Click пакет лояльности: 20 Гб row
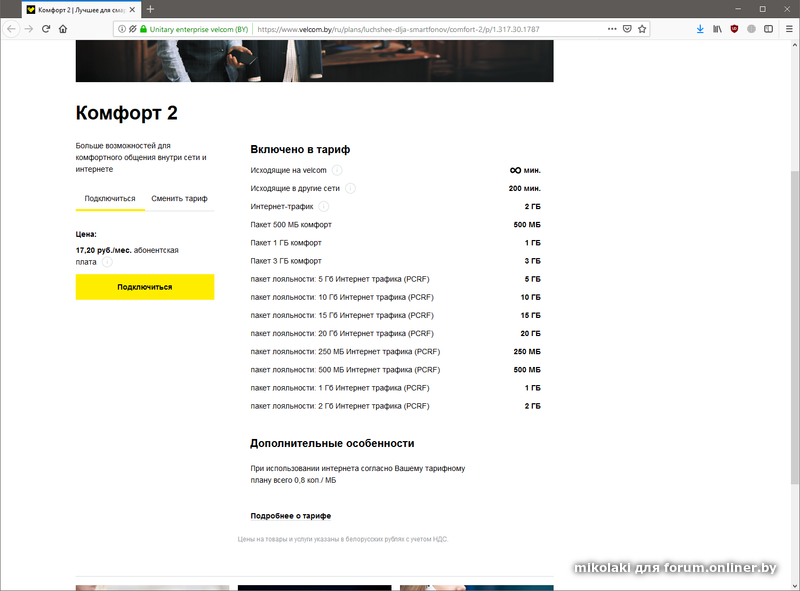The width and height of the screenshot is (800, 591). [395, 333]
